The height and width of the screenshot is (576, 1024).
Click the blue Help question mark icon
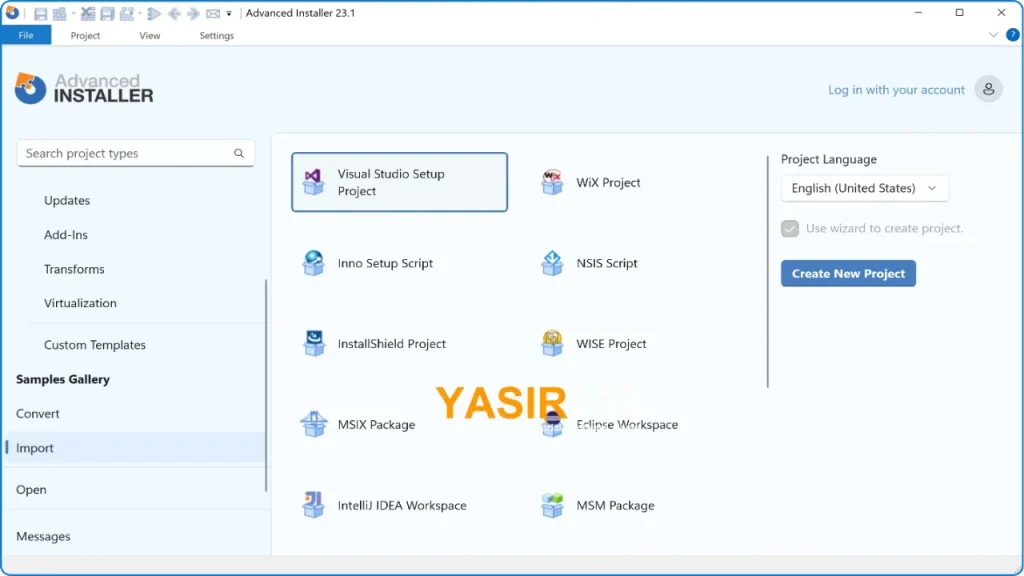[1012, 35]
